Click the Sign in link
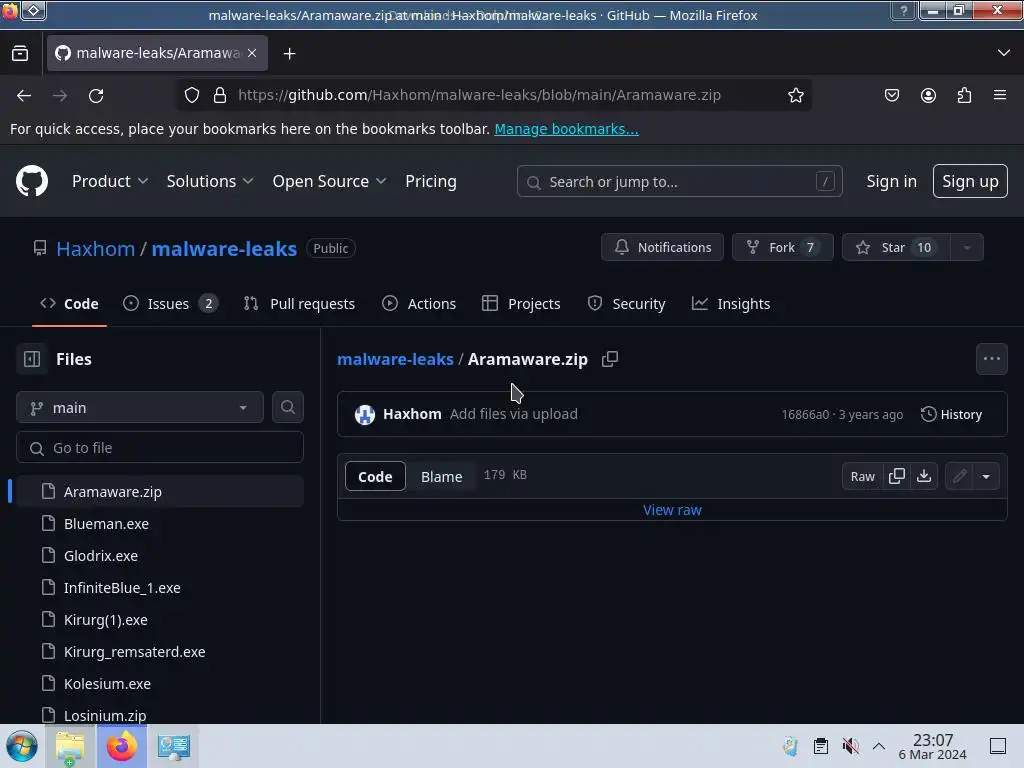 tap(891, 181)
